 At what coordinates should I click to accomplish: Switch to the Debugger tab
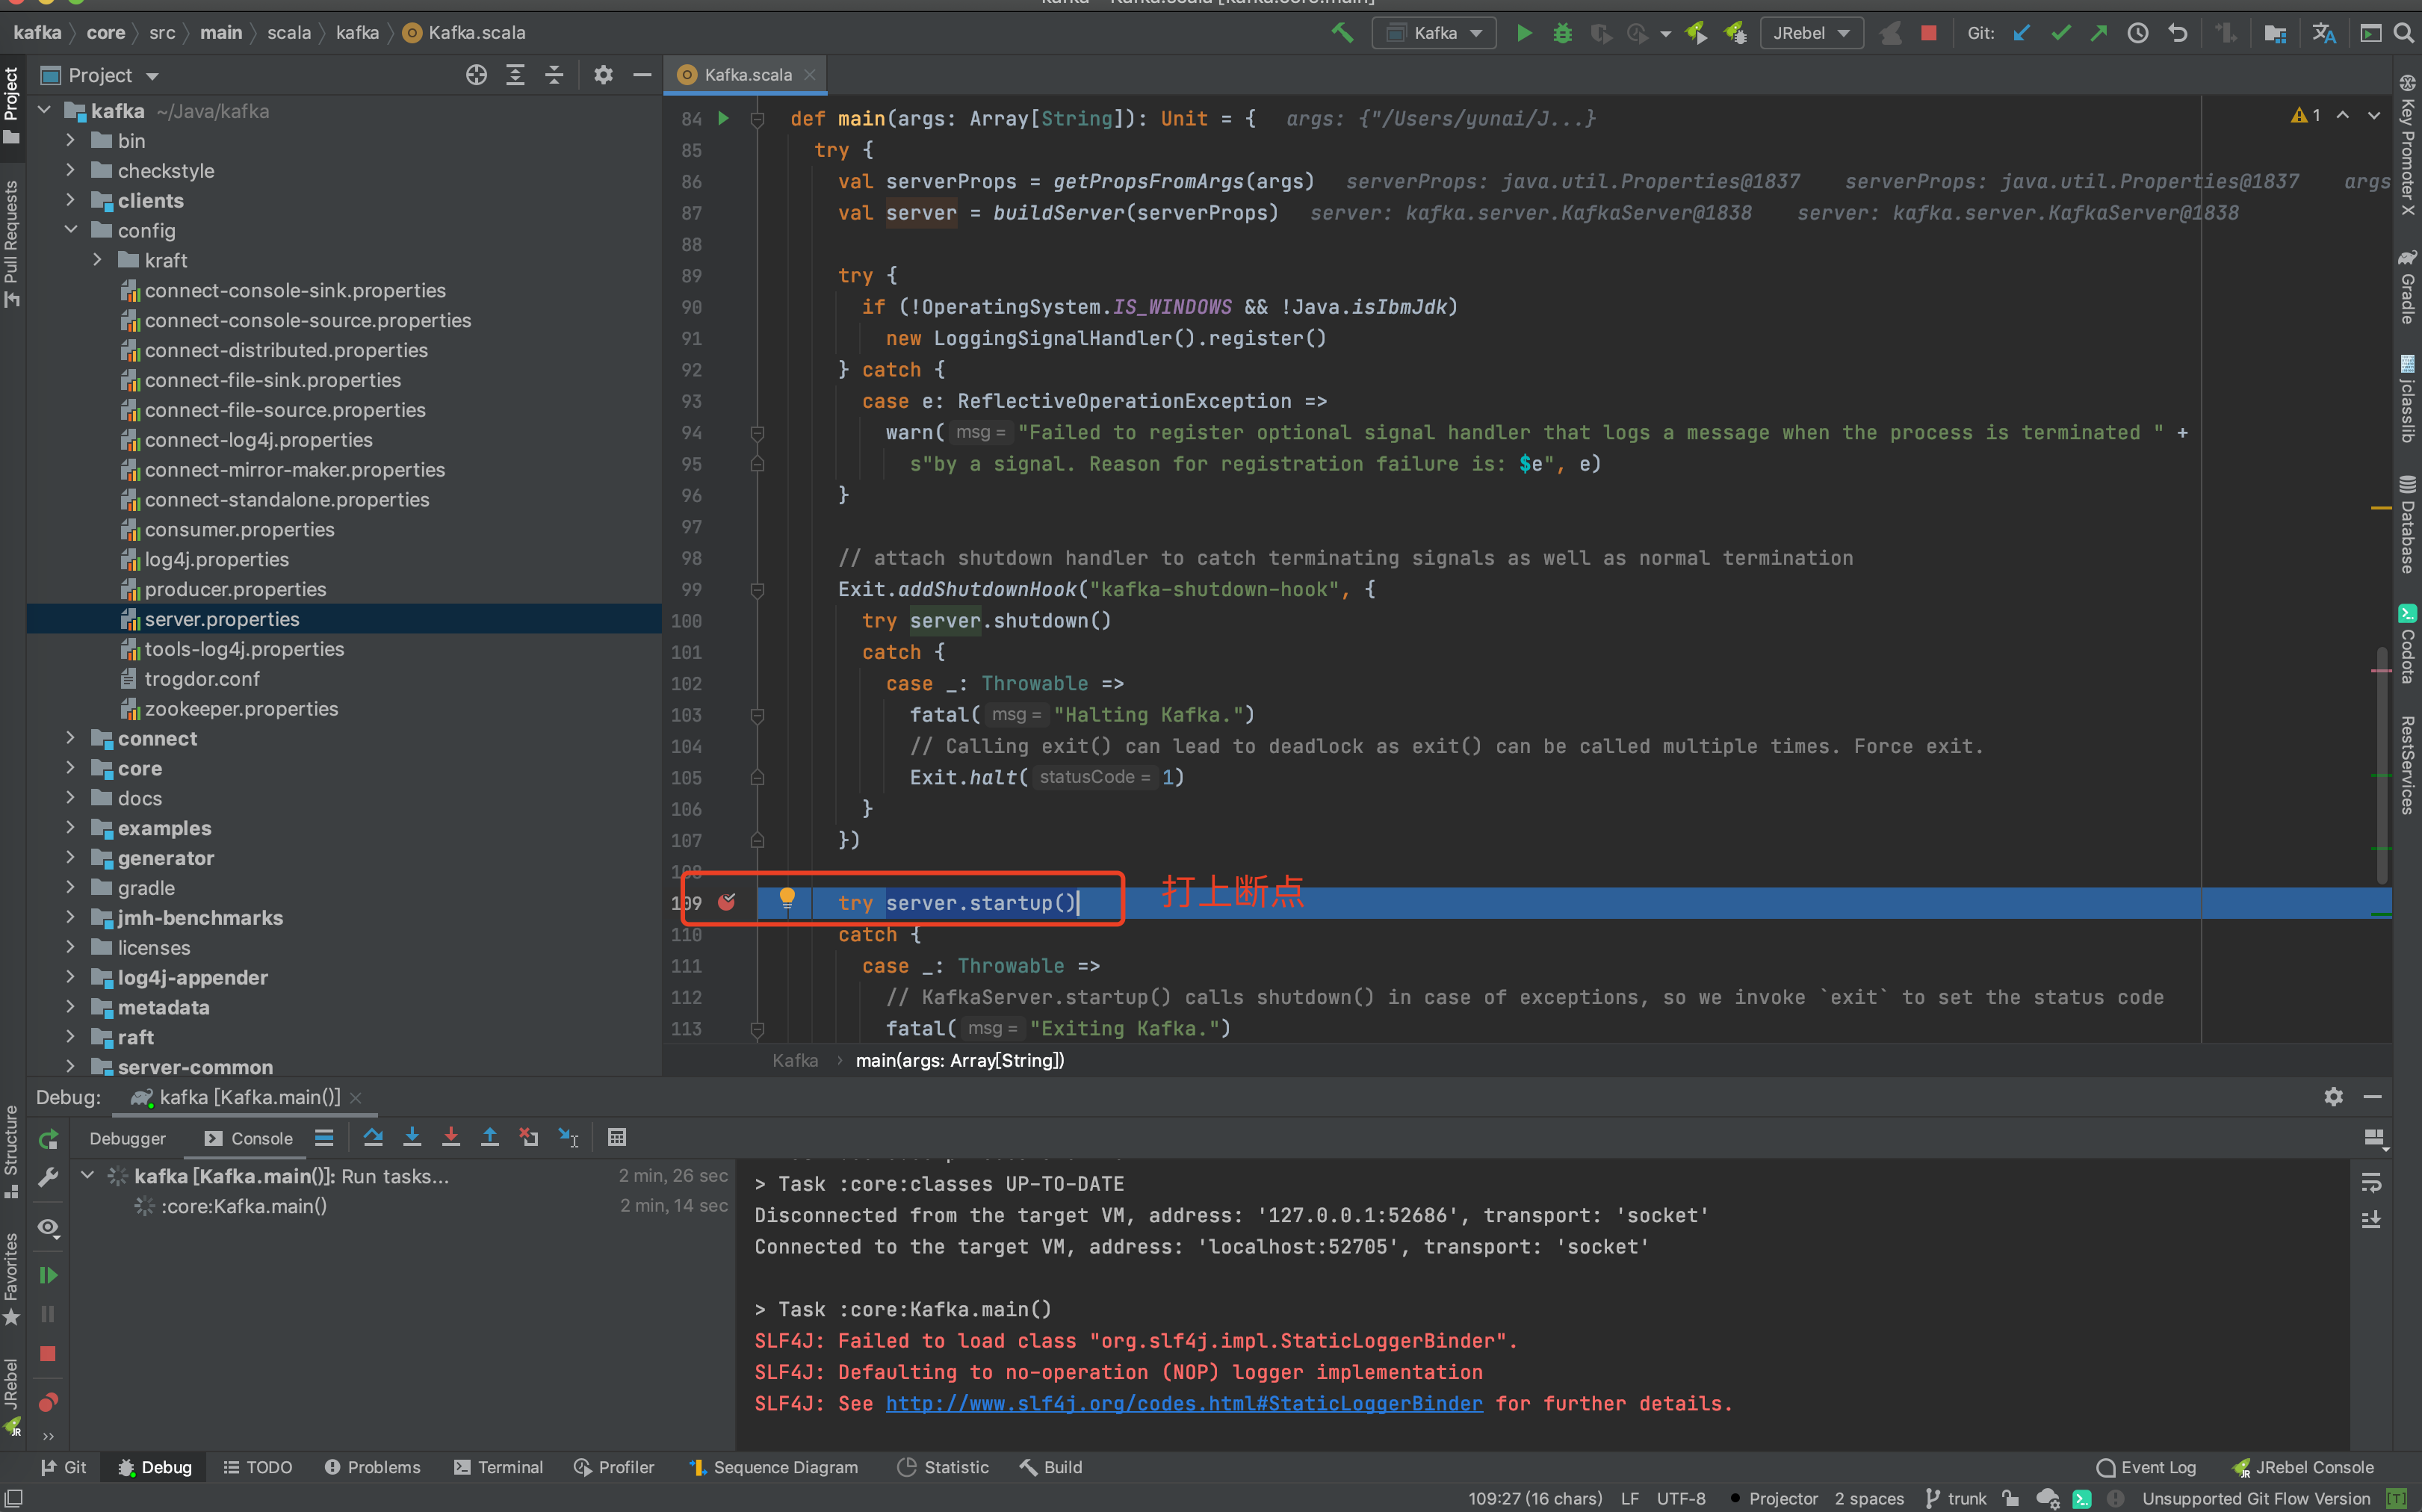127,1138
